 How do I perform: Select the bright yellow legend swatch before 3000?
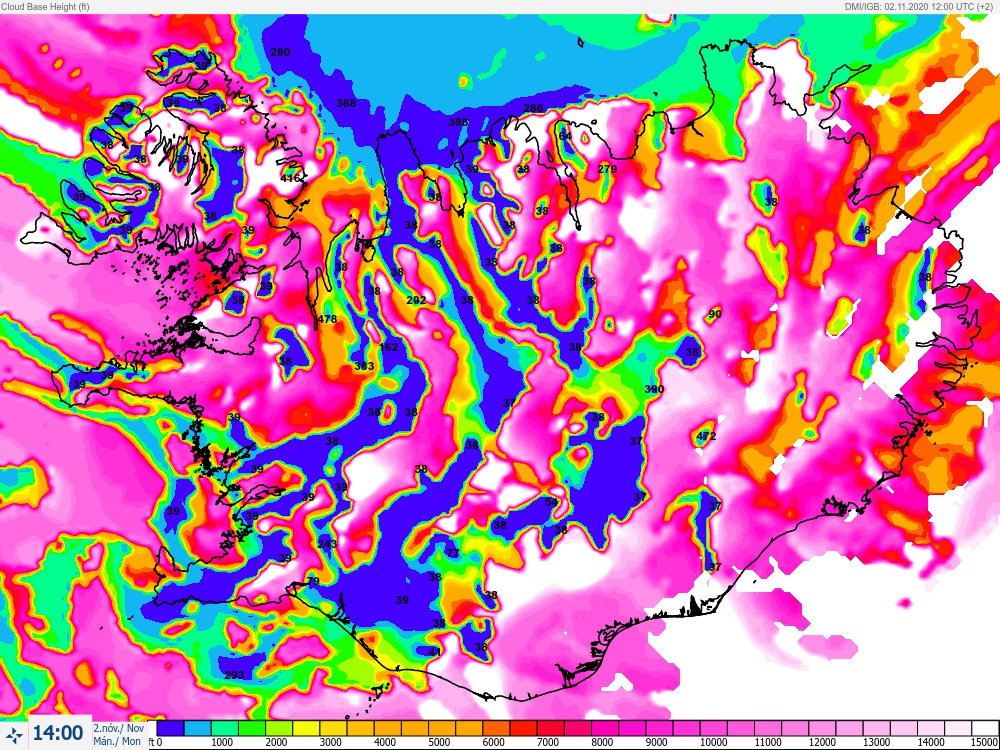pyautogui.click(x=305, y=728)
